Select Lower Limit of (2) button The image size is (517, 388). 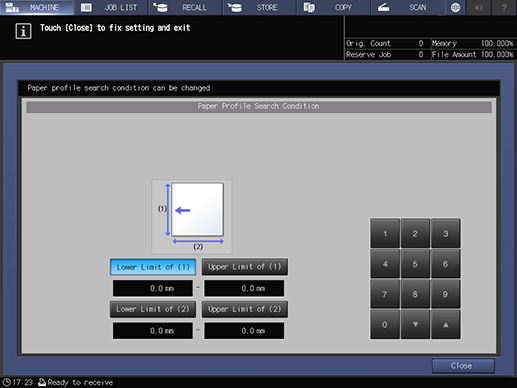(x=153, y=309)
